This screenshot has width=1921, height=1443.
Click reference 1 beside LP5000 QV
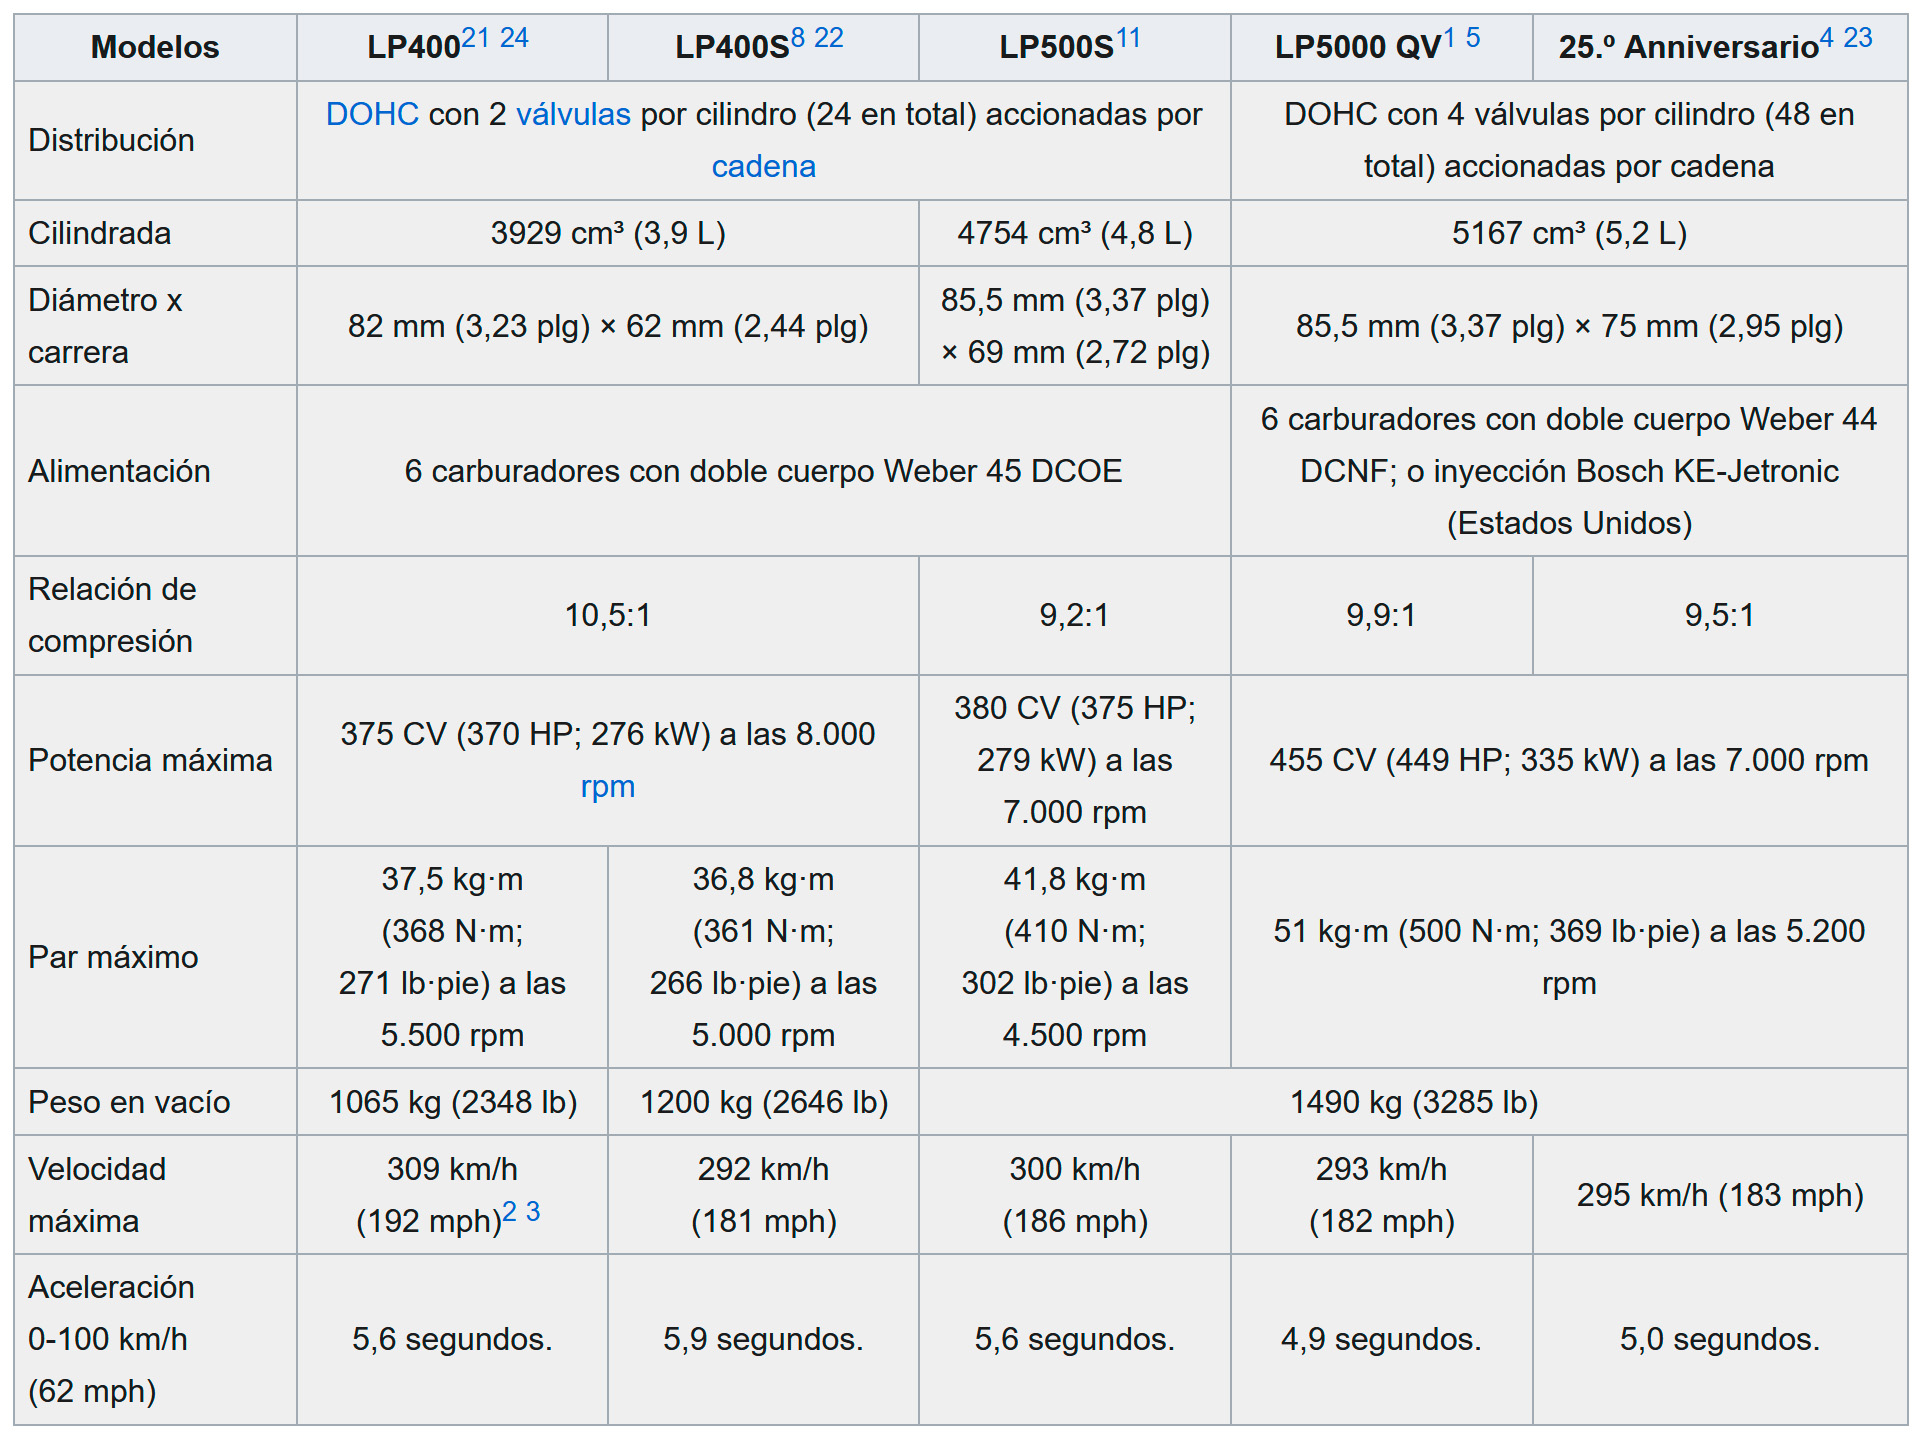(1449, 38)
